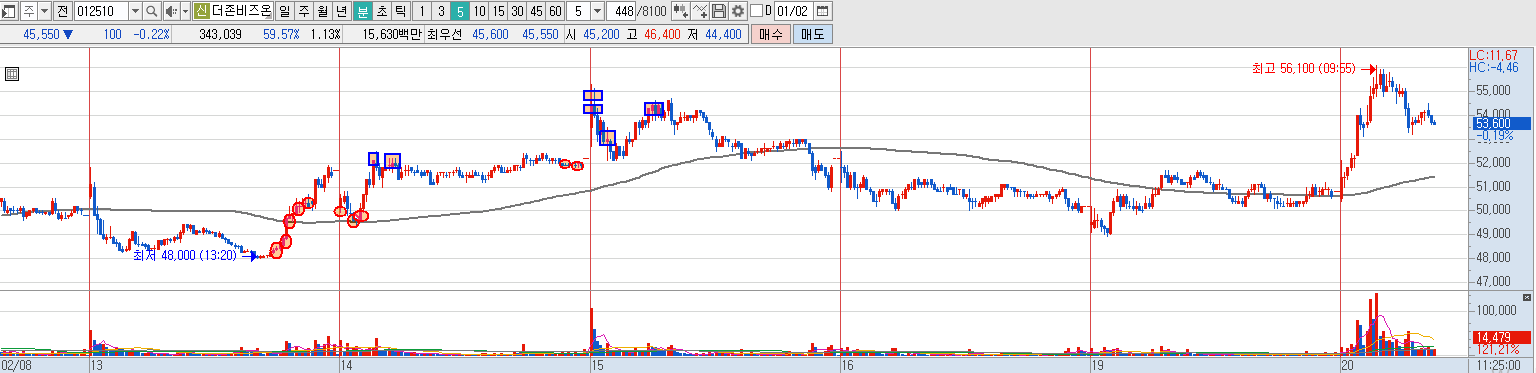1536x373 pixels.
Task: Click the 매수 buy button
Action: tap(771, 34)
